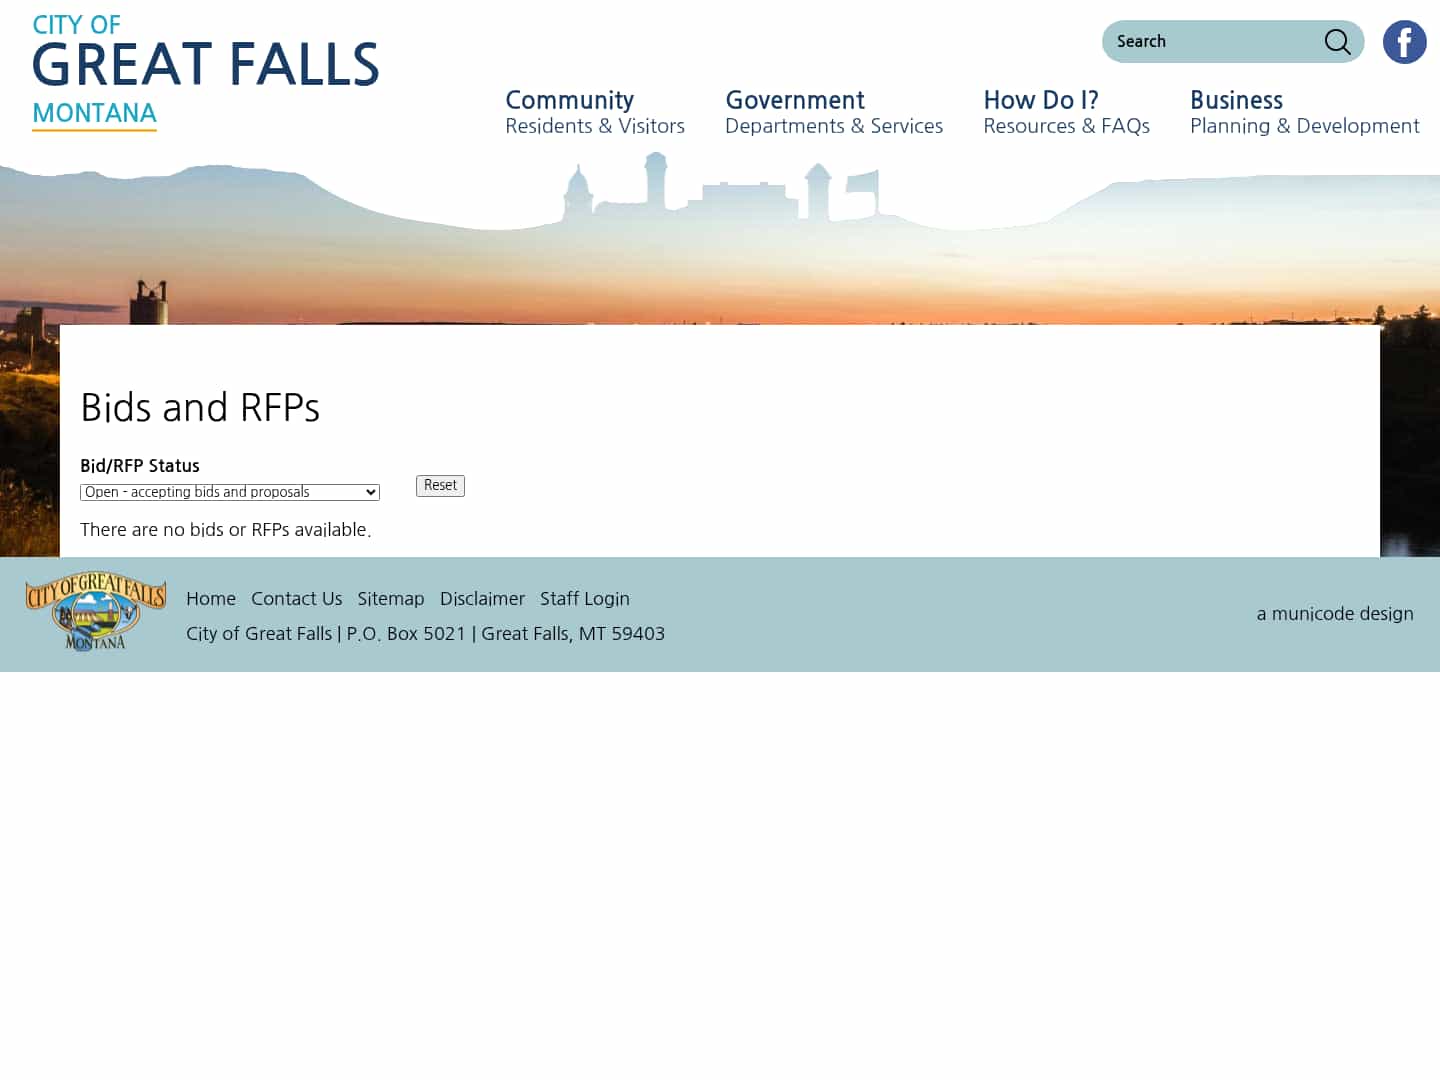Viewport: 1440px width, 1080px height.
Task: Open the Community Residents & Visitors menu
Action: tap(594, 112)
